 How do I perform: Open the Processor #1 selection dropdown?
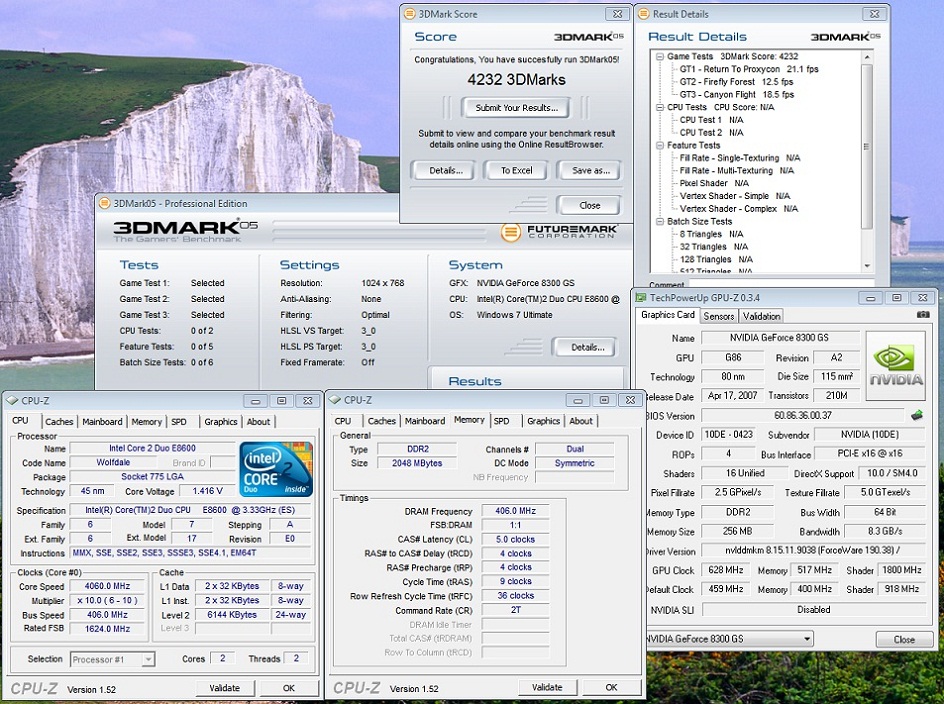tap(148, 659)
